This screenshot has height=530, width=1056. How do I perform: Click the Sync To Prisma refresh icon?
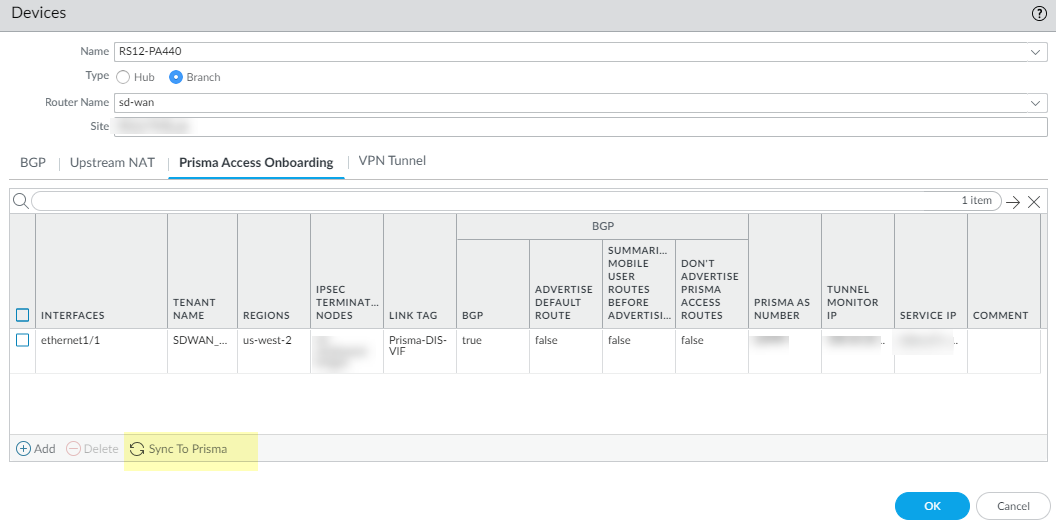(137, 449)
